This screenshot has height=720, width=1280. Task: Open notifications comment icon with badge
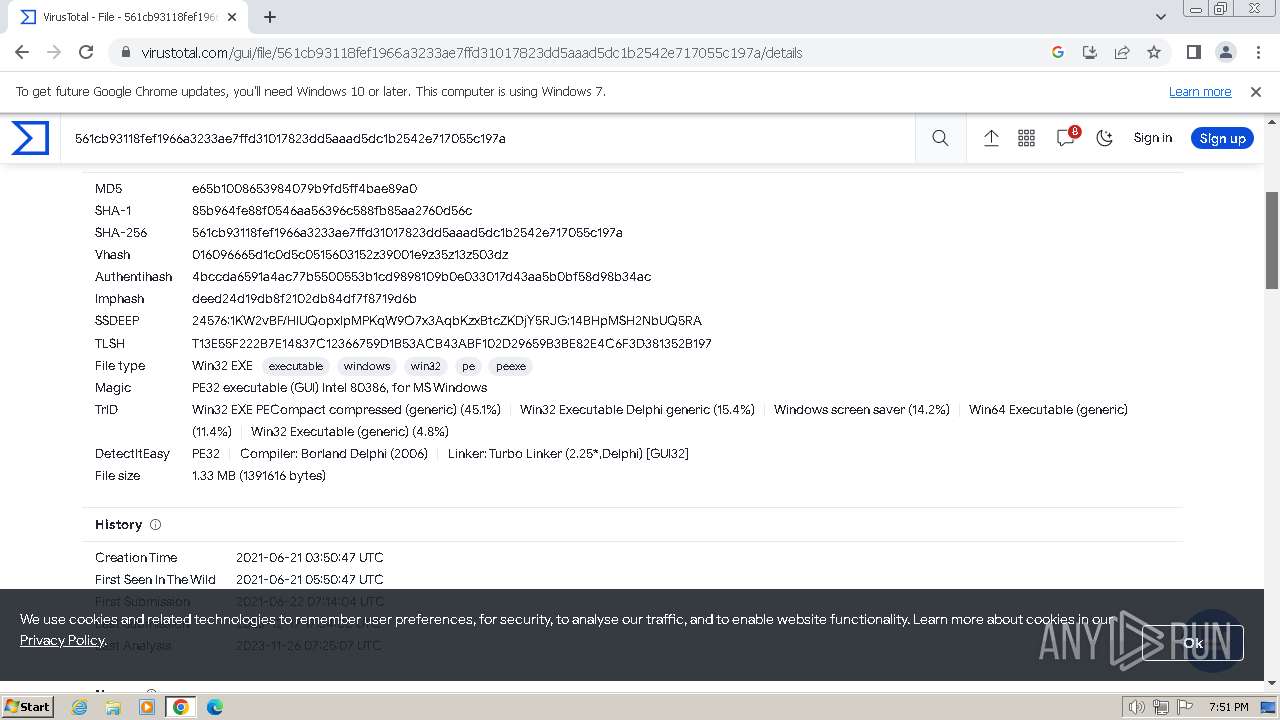coord(1066,138)
